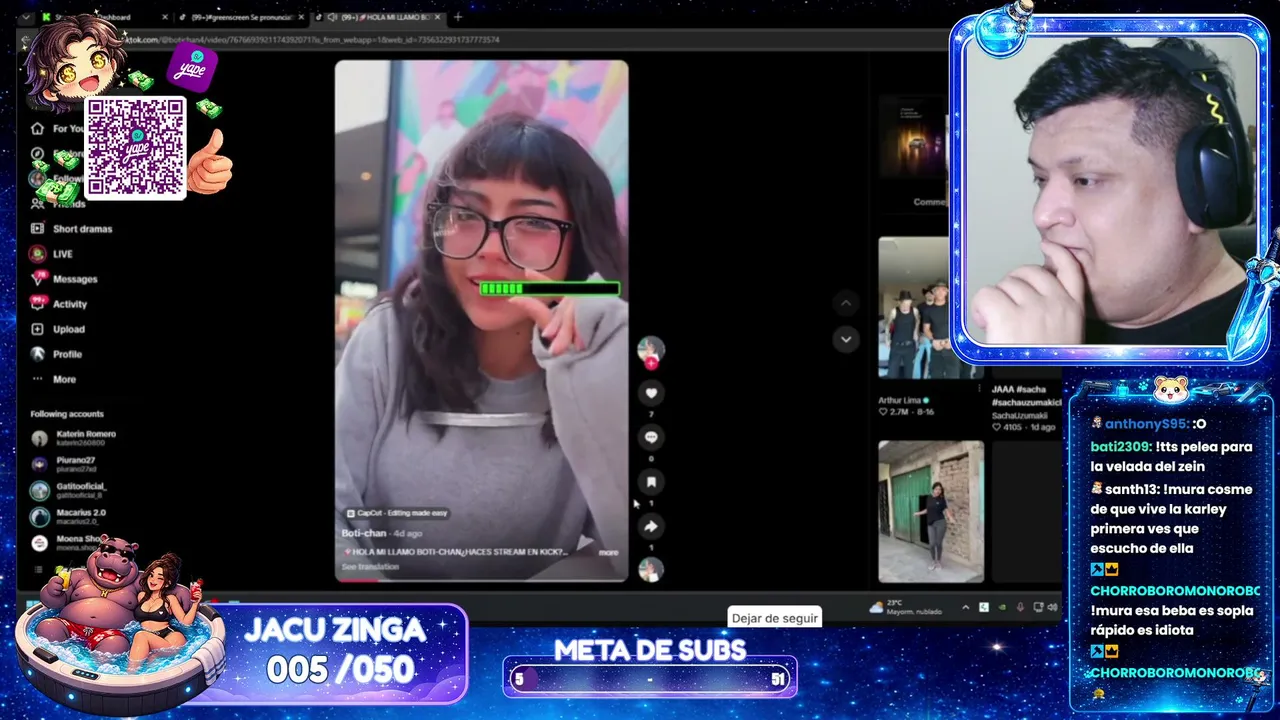Show hidden system tray icons chevron
Screen dimensions: 1280x720
pos(965,607)
